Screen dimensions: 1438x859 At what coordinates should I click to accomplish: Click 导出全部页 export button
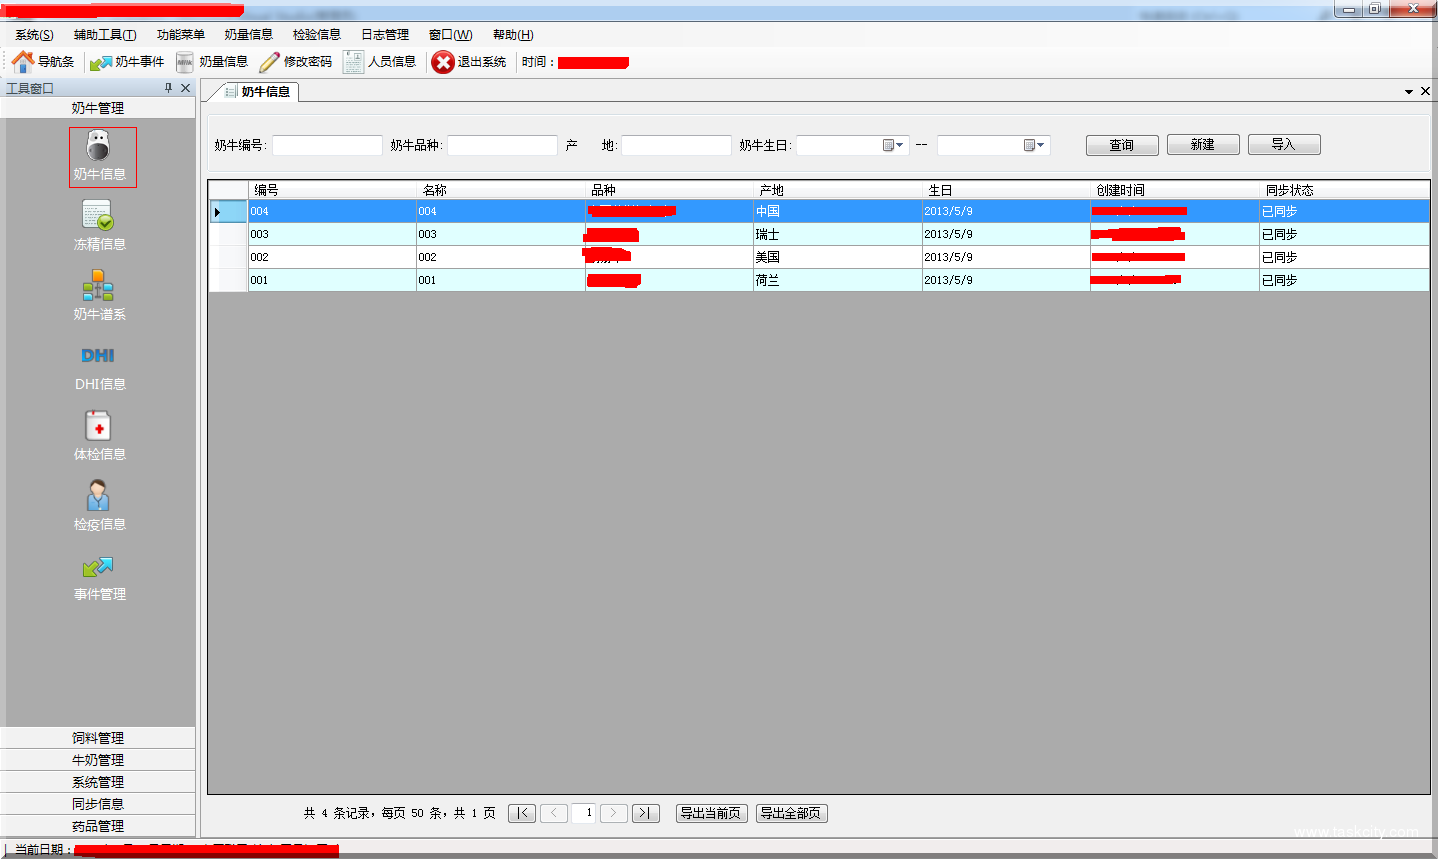[x=792, y=813]
